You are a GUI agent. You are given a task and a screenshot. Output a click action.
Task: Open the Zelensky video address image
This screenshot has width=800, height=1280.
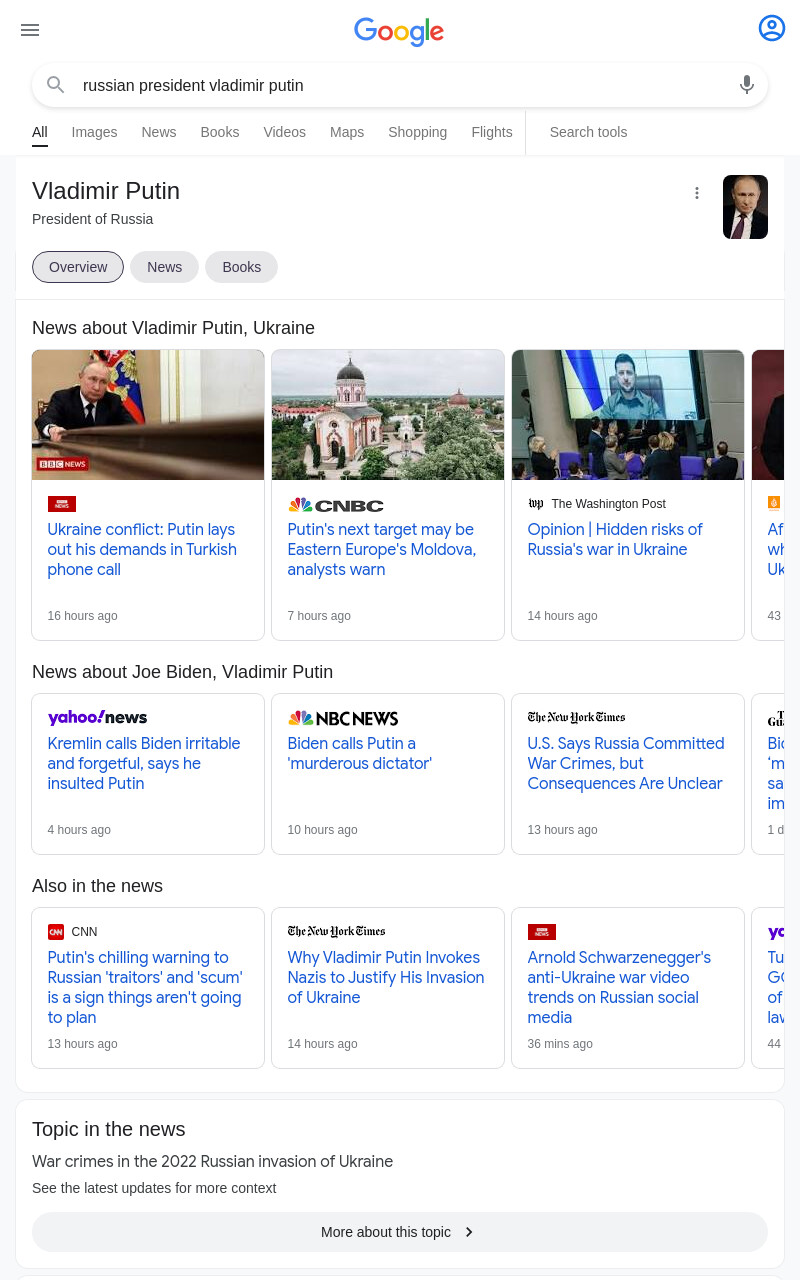[x=628, y=415]
